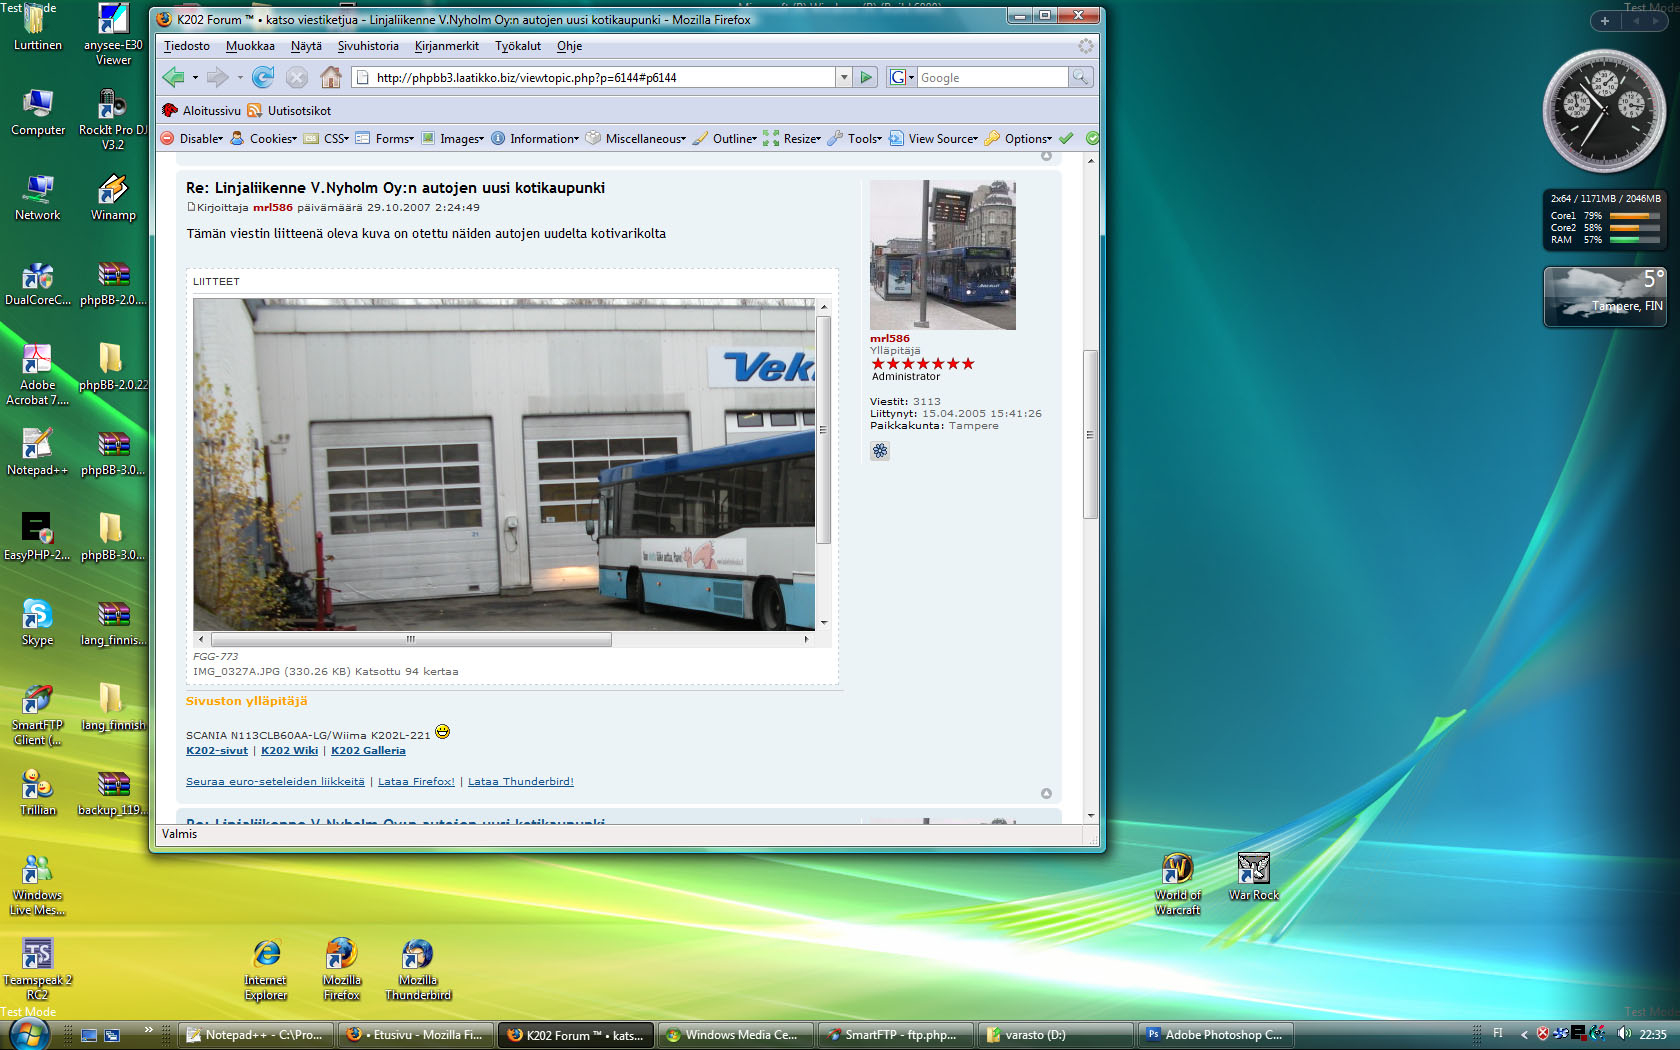Image resolution: width=1680 pixels, height=1050 pixels.
Task: Open Options dropdown in developer toolbar
Action: coord(1019,139)
